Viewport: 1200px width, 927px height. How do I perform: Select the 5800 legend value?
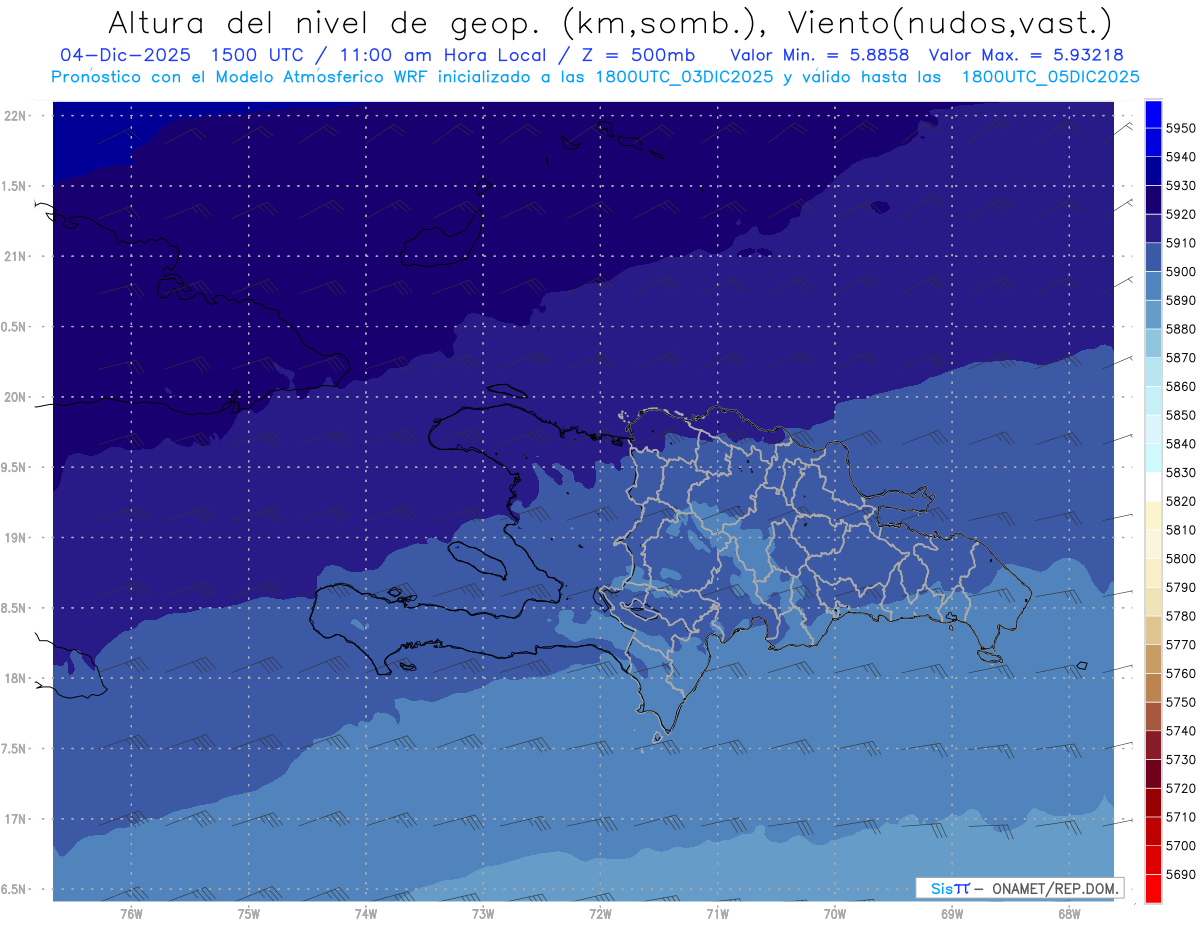tap(1181, 559)
